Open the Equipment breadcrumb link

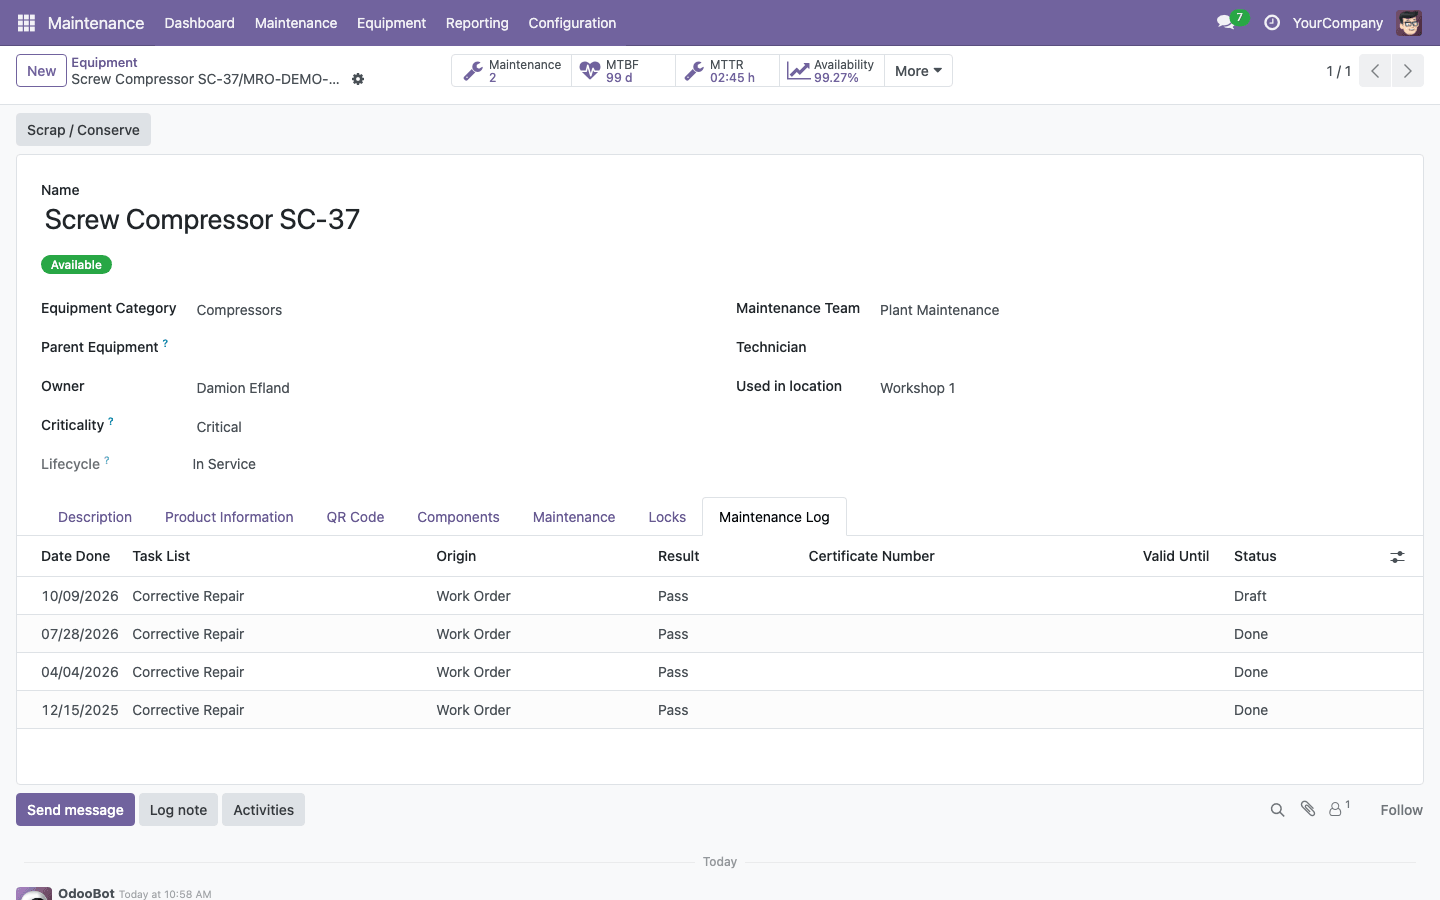coord(104,62)
